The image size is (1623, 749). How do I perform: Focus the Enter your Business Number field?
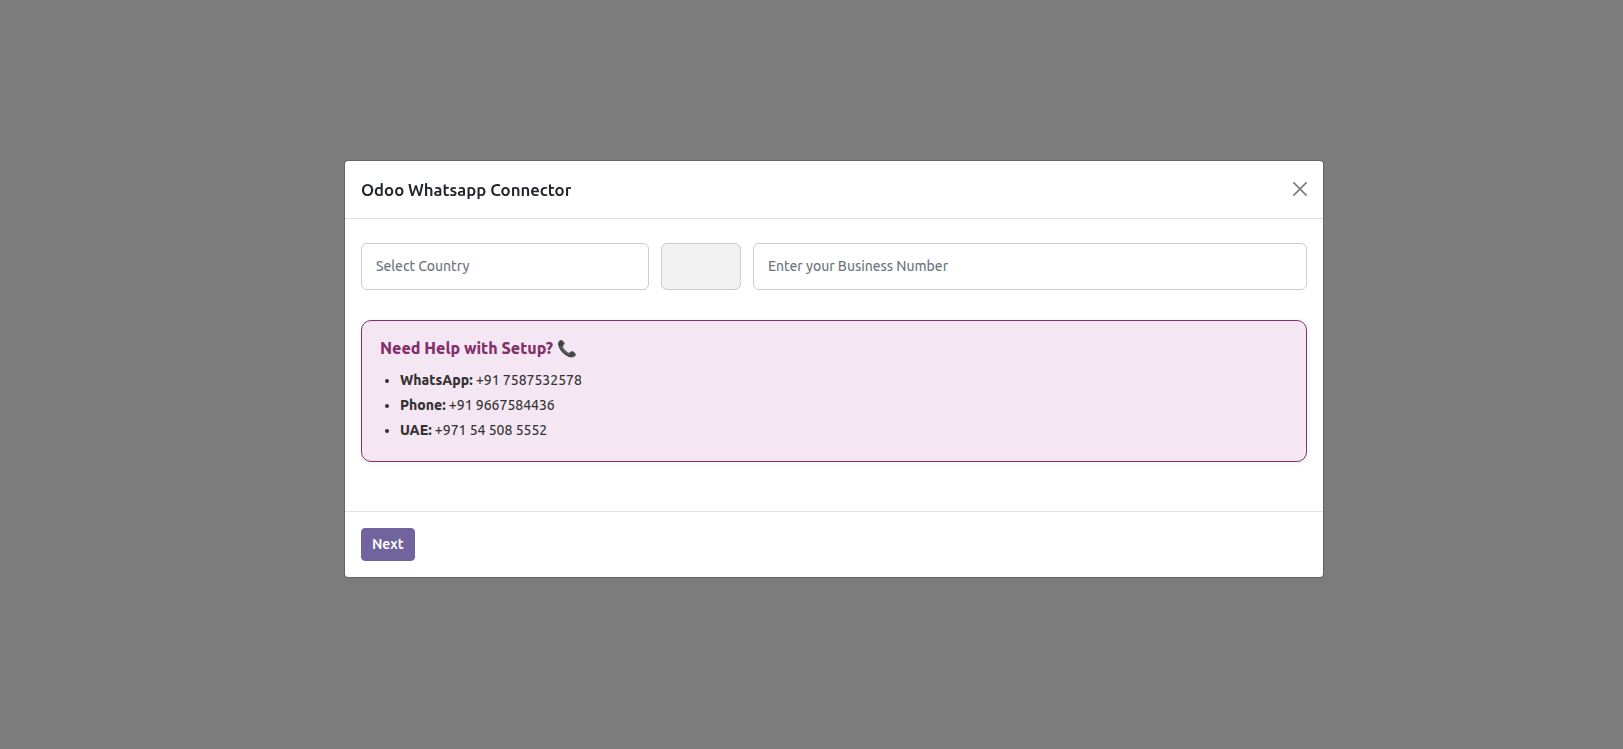point(1029,266)
